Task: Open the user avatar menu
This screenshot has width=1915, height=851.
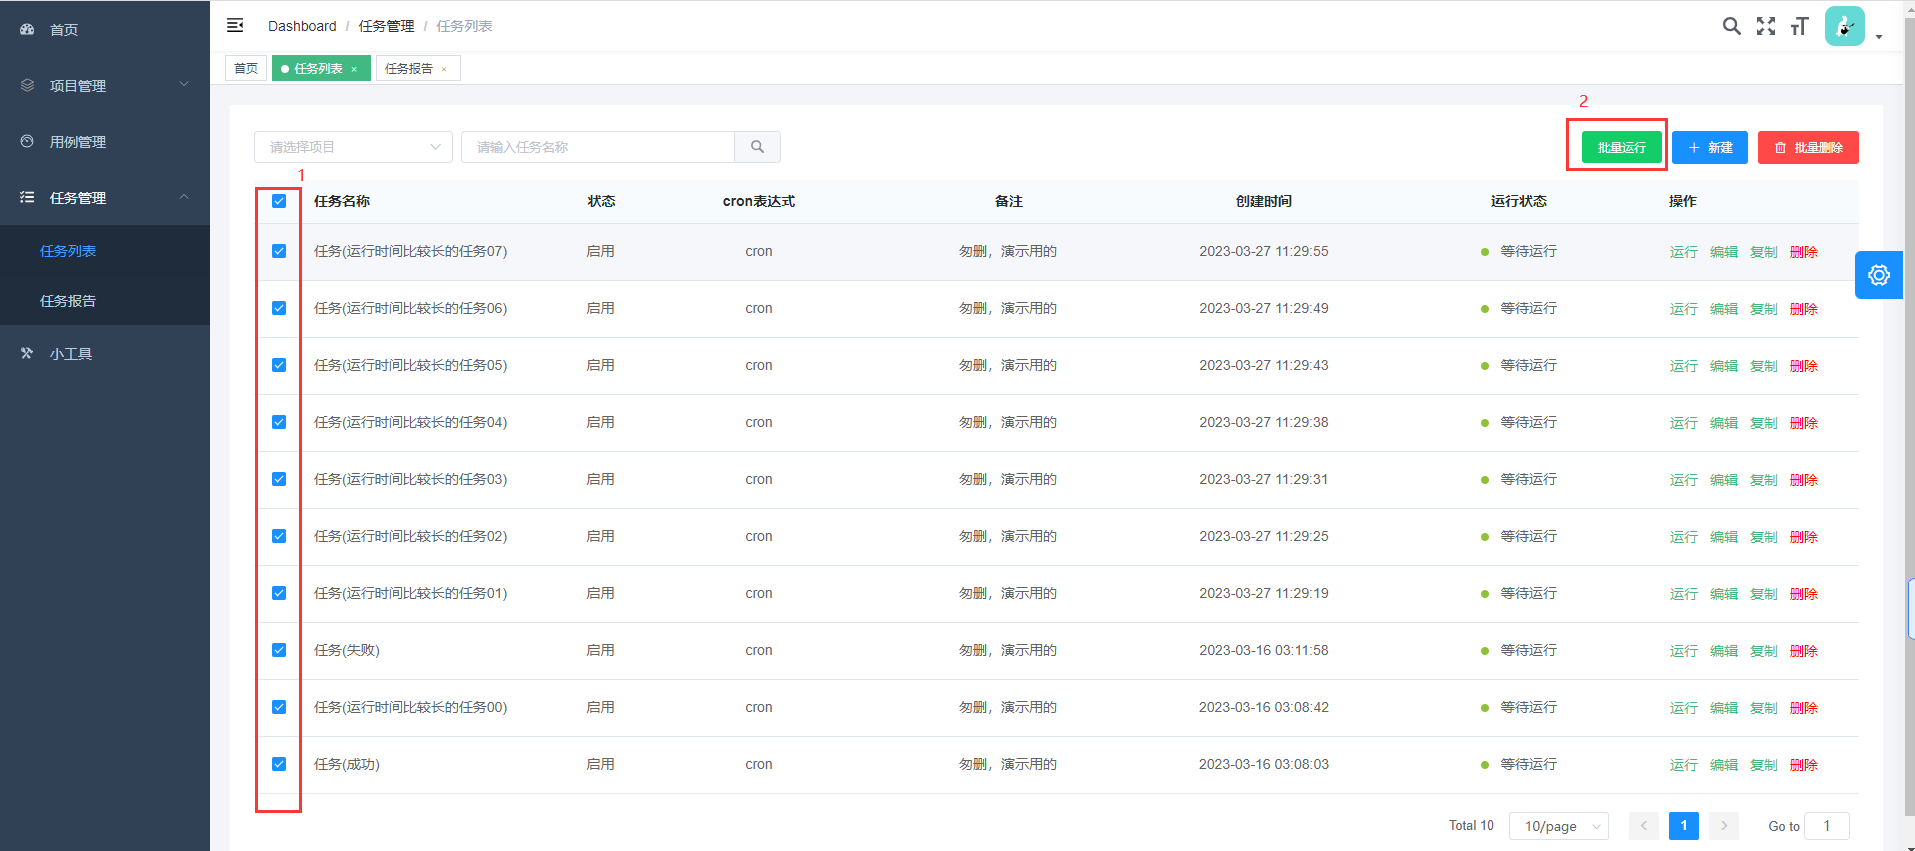Action: [x=1845, y=26]
